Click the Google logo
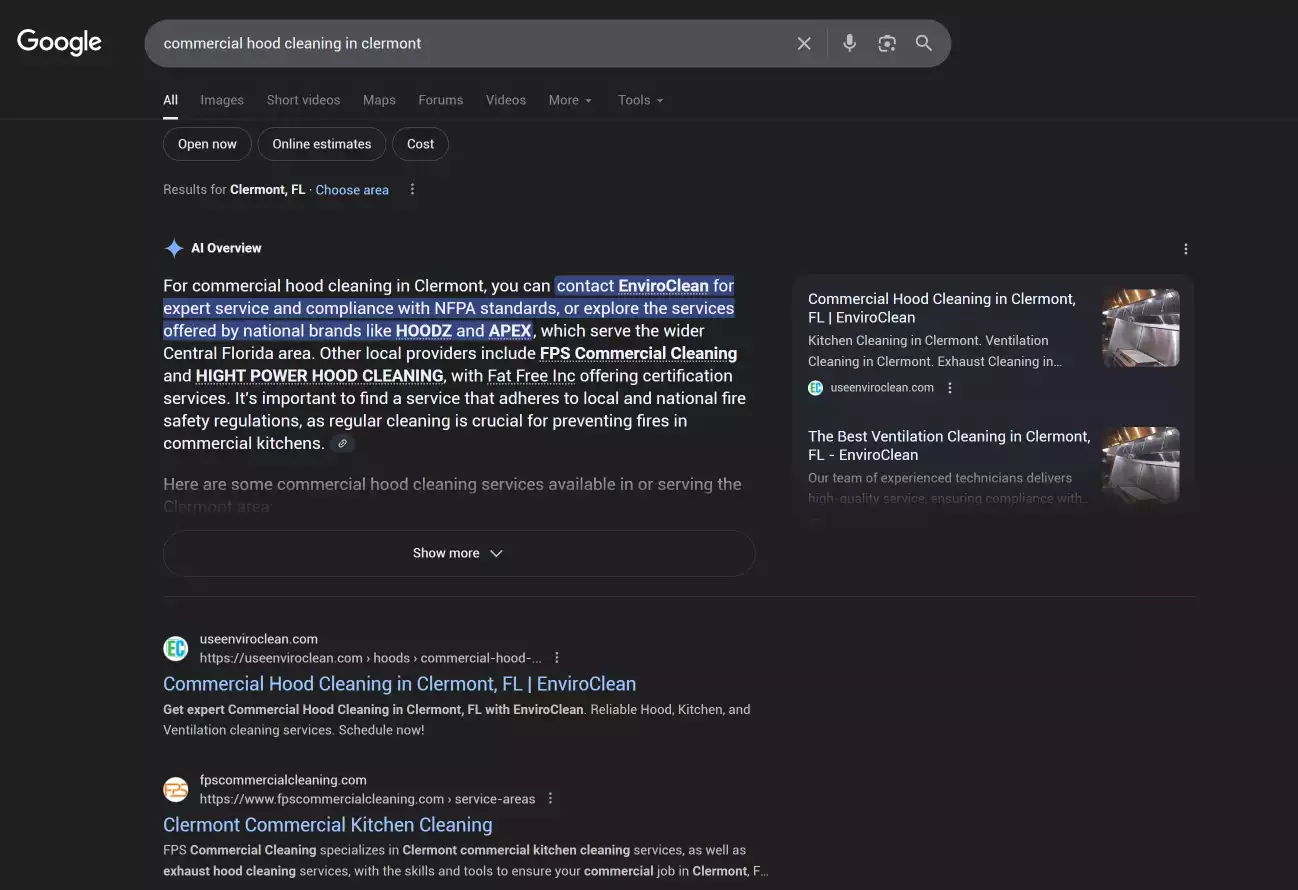Image resolution: width=1298 pixels, height=890 pixels. tap(59, 42)
